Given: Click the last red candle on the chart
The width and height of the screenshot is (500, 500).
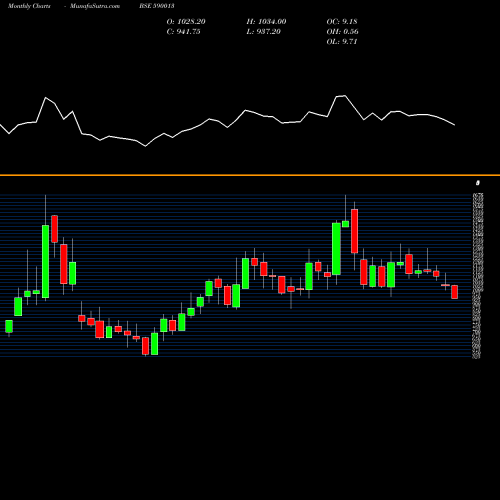Looking at the screenshot, I should (455, 292).
